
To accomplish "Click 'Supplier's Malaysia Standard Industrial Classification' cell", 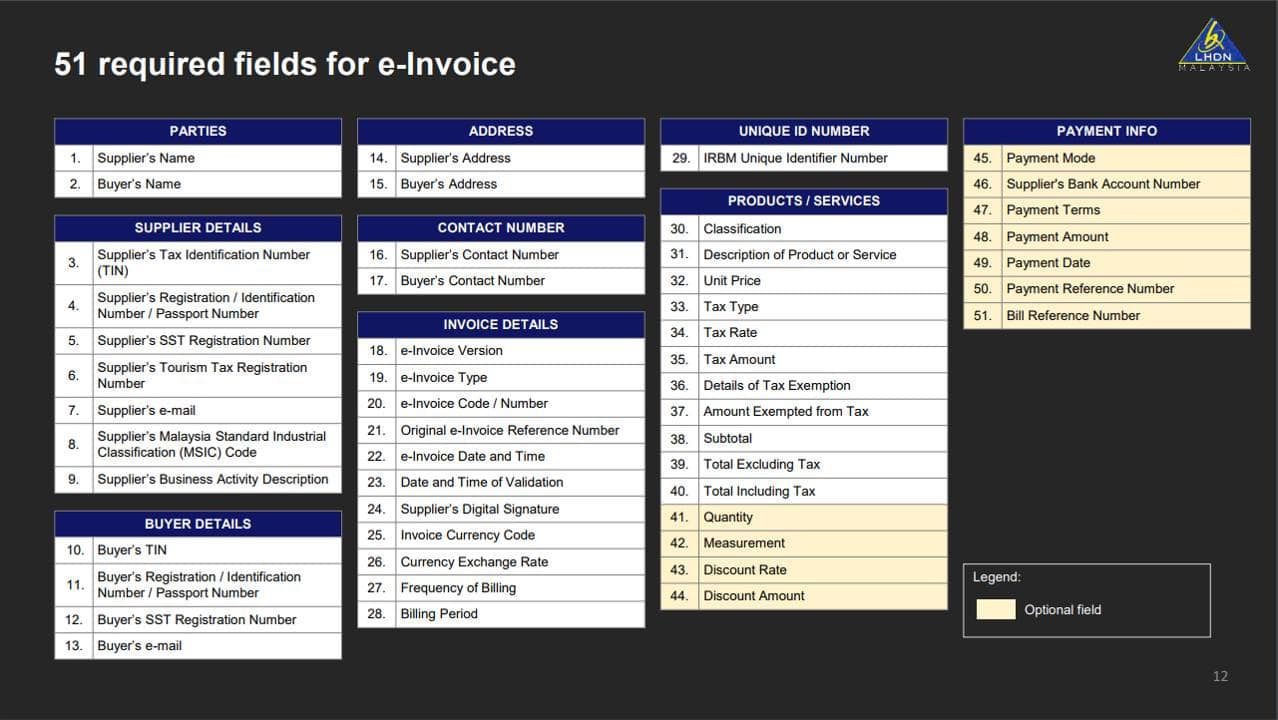I will click(217, 445).
